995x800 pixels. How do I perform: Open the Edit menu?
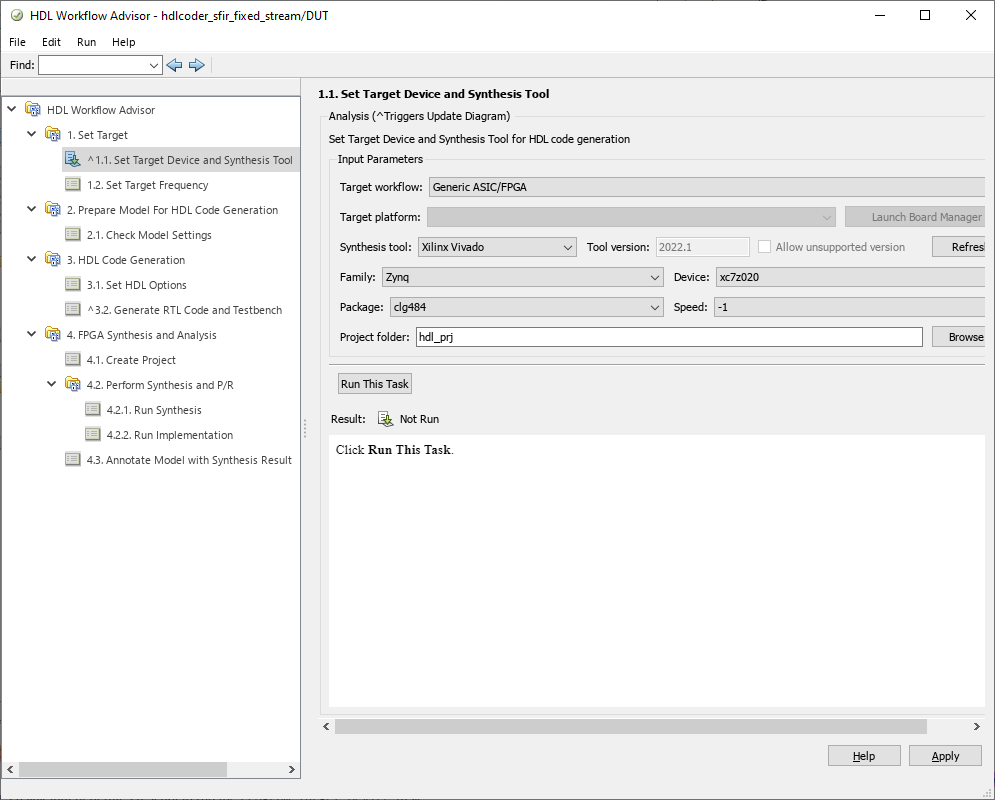point(51,42)
